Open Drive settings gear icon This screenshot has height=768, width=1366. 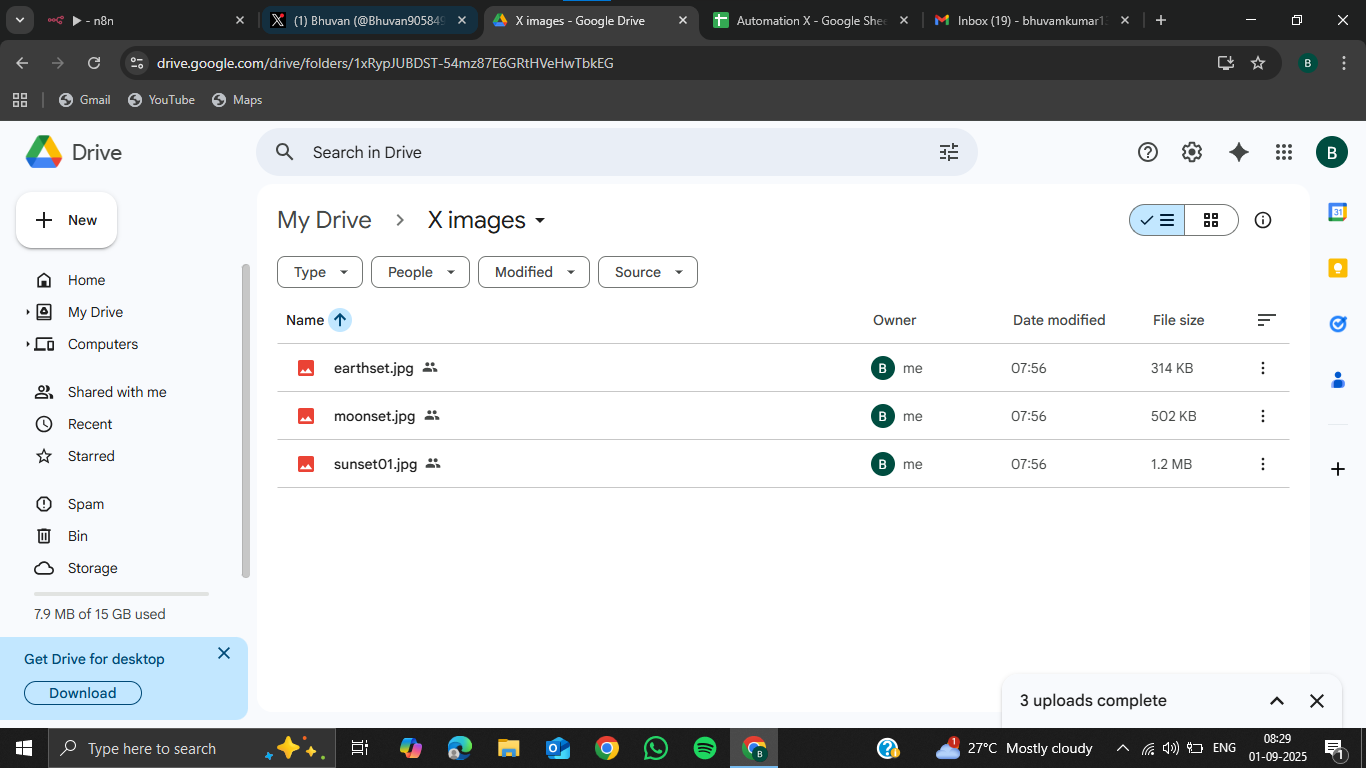tap(1191, 152)
